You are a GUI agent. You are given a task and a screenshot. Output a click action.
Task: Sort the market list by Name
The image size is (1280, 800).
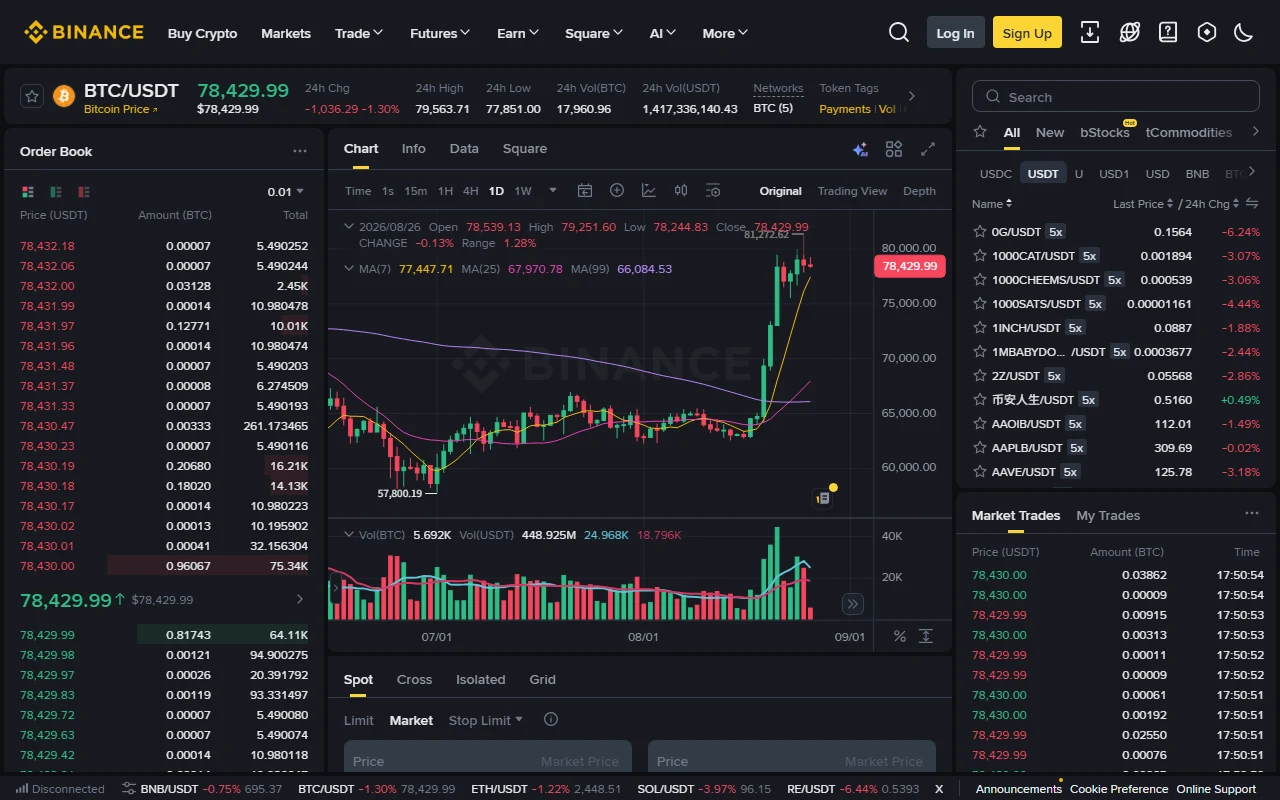(992, 203)
